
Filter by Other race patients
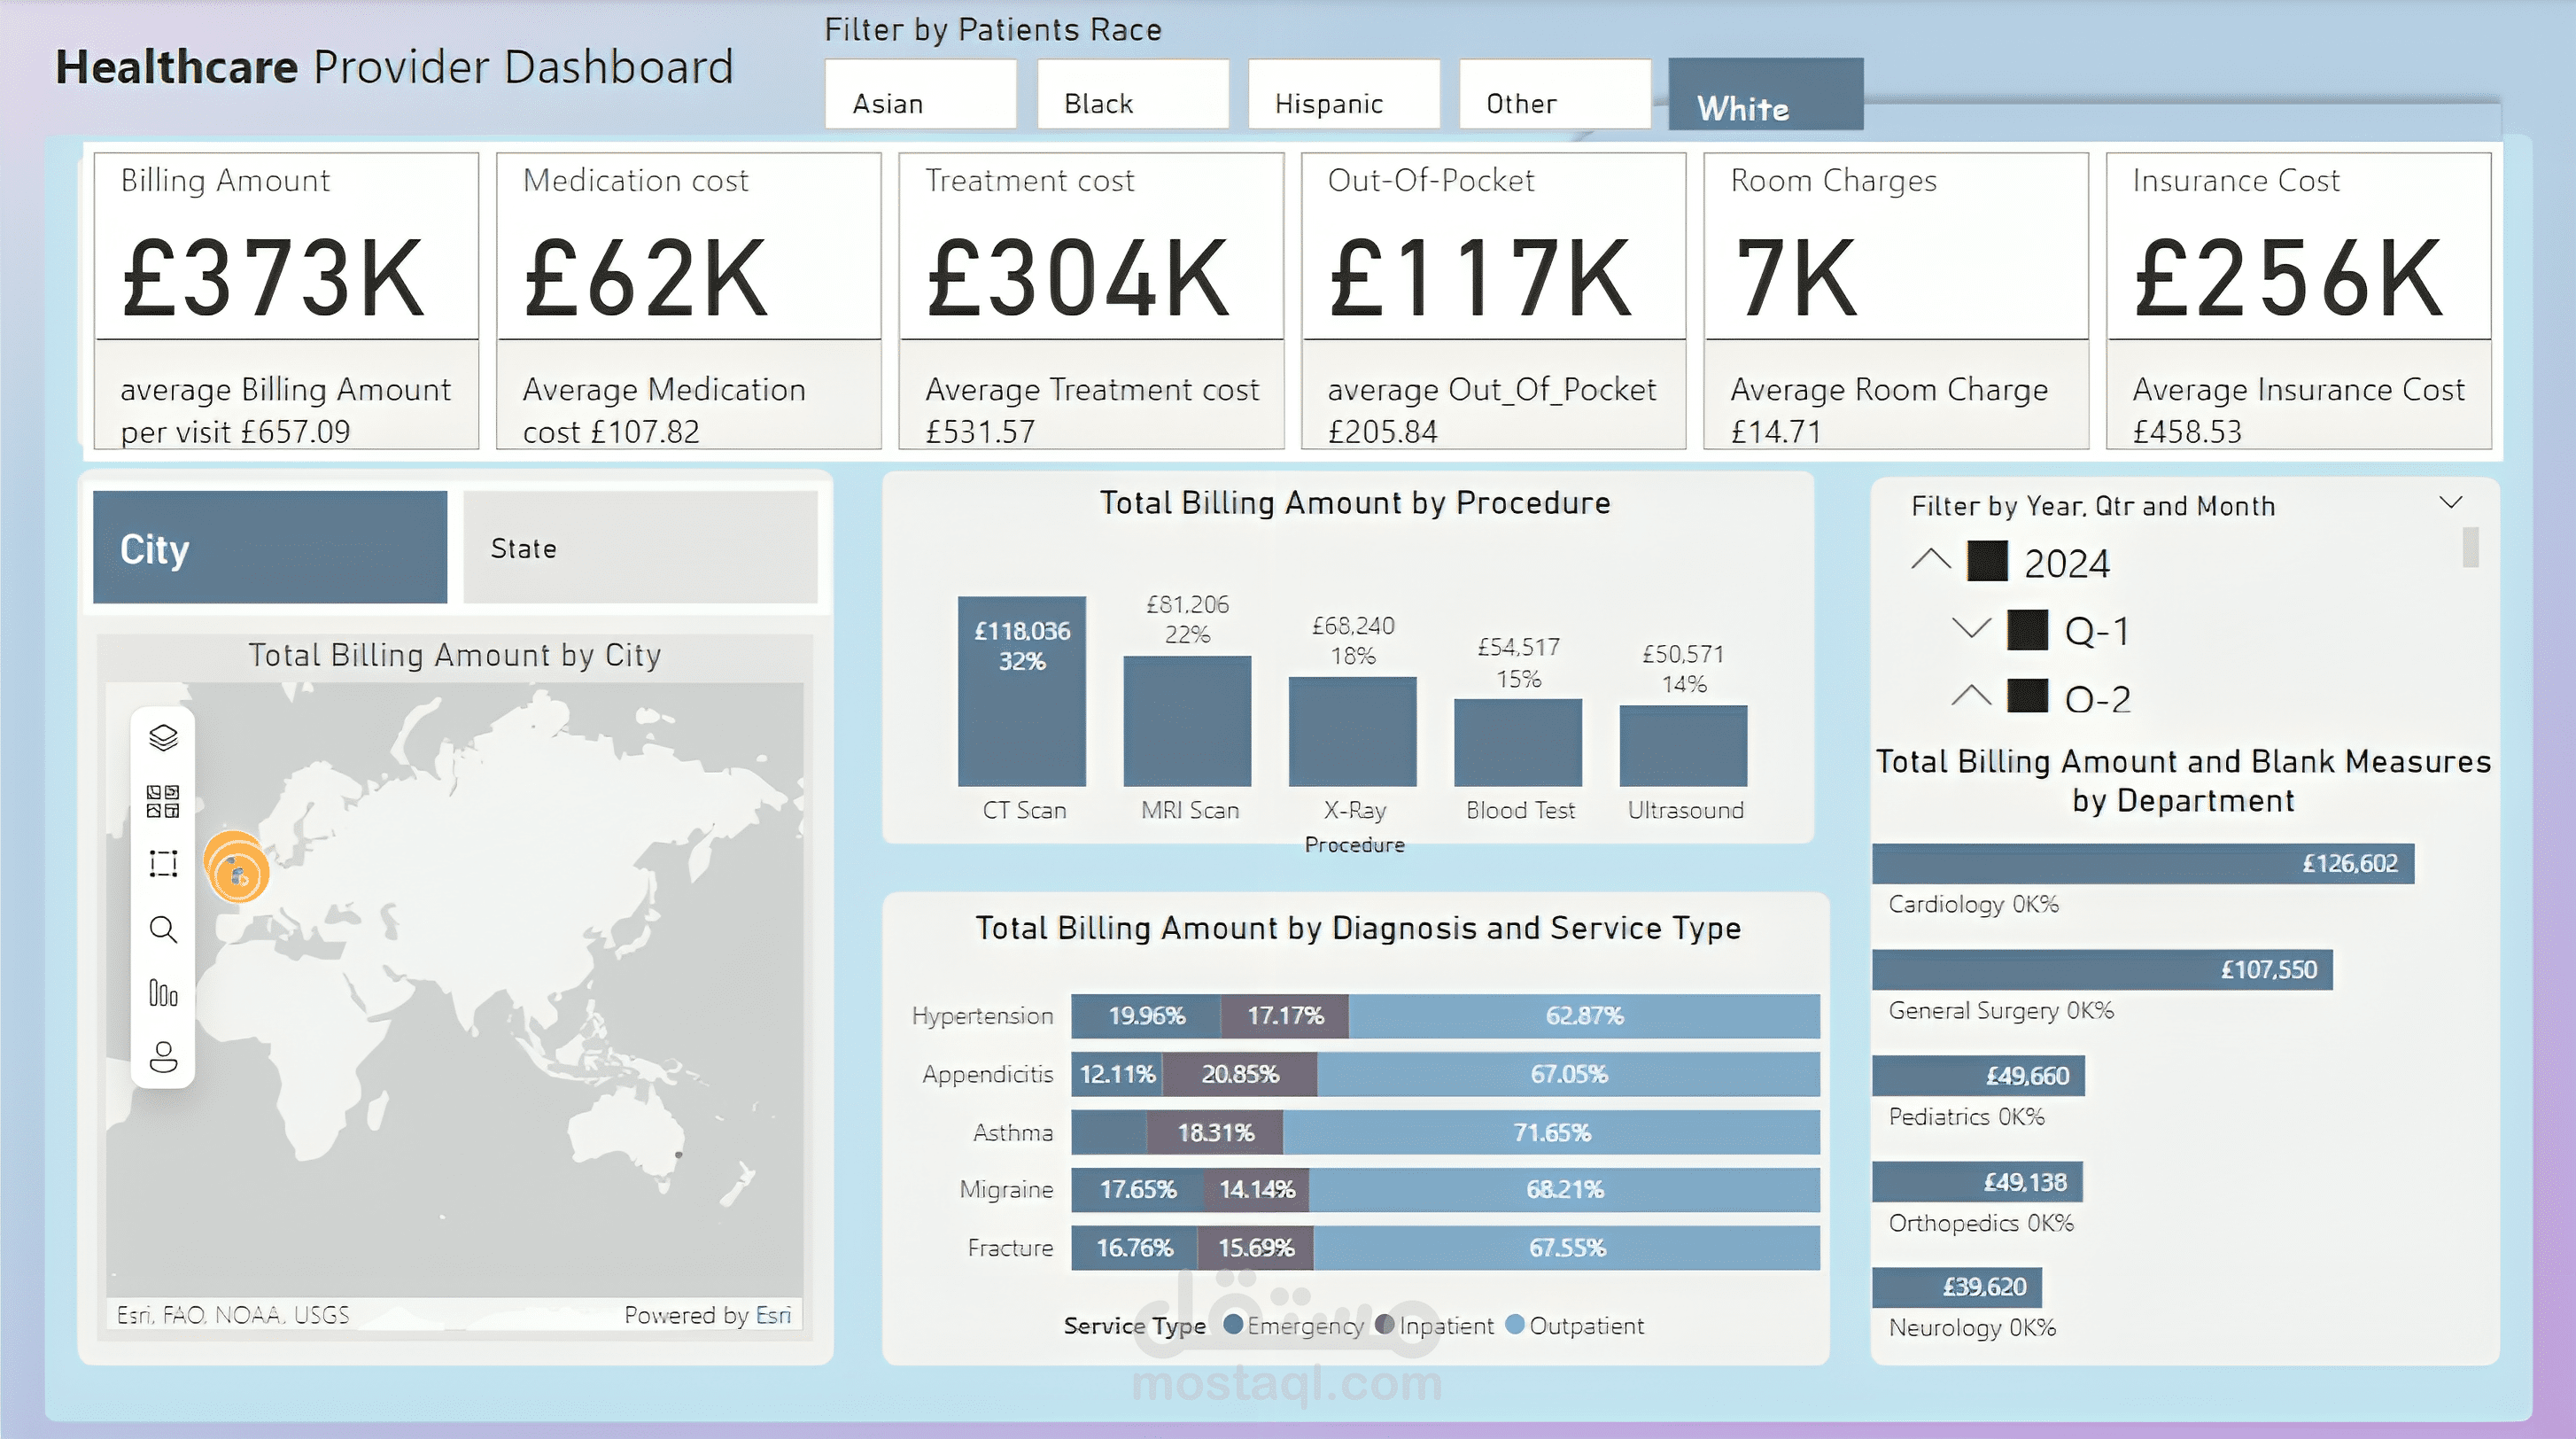(1555, 94)
